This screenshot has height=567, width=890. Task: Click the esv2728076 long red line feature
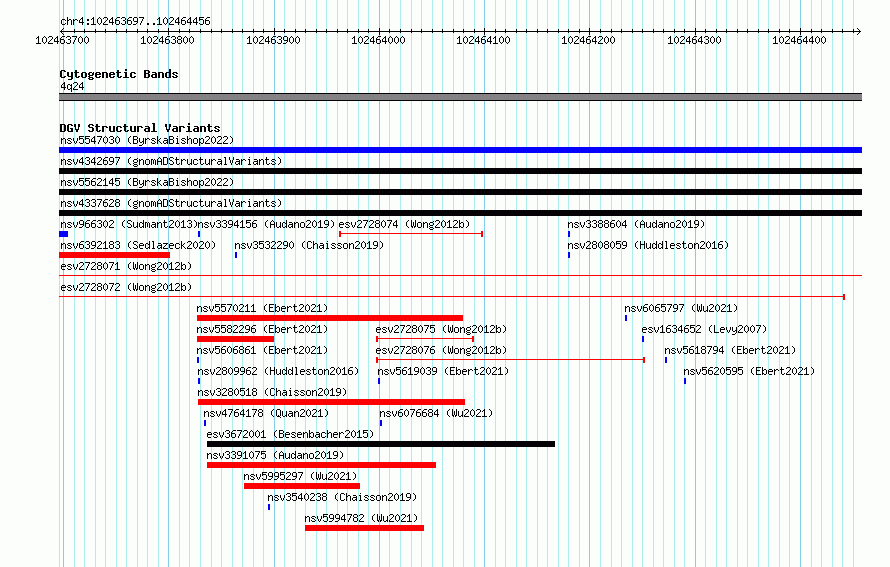tap(510, 360)
